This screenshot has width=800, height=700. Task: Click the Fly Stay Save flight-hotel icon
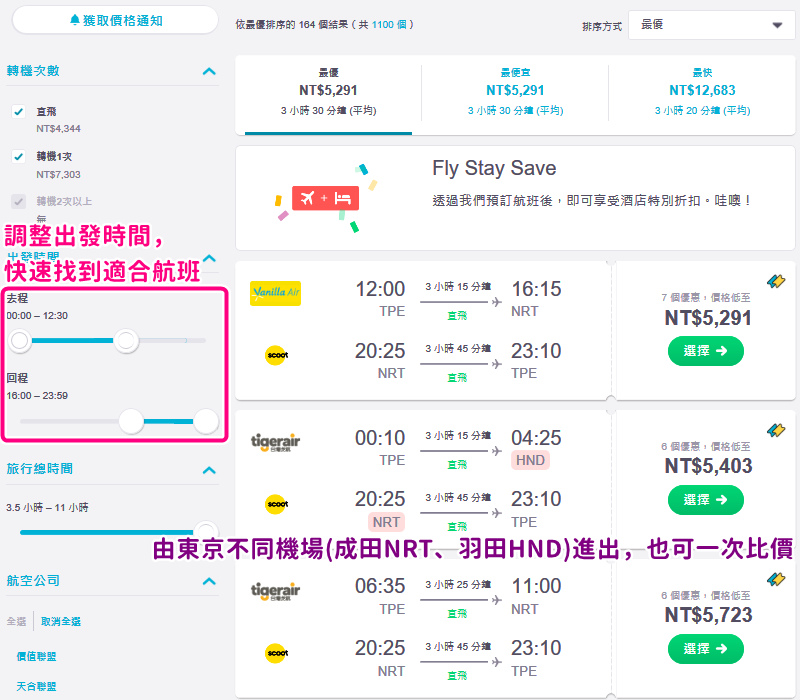pos(325,198)
